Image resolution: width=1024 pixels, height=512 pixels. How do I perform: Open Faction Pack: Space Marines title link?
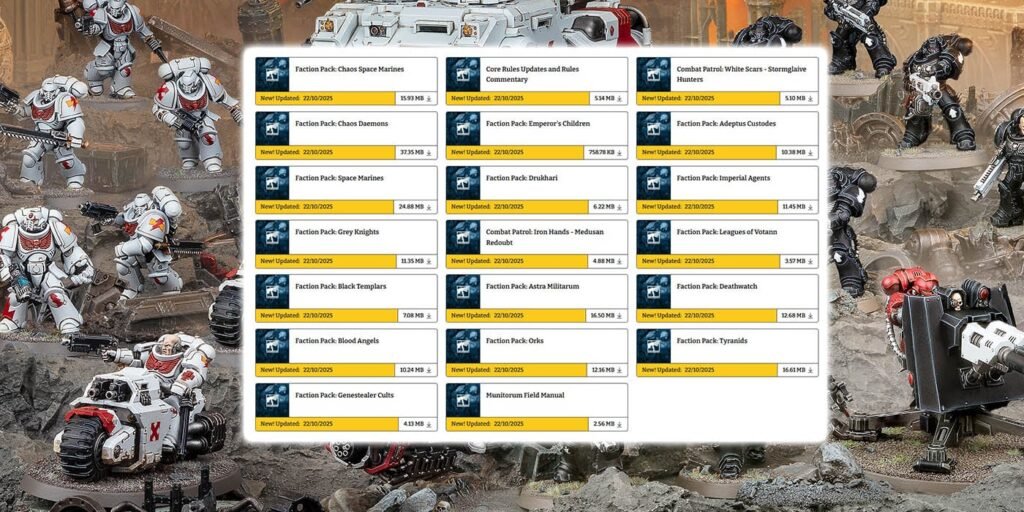tap(339, 178)
